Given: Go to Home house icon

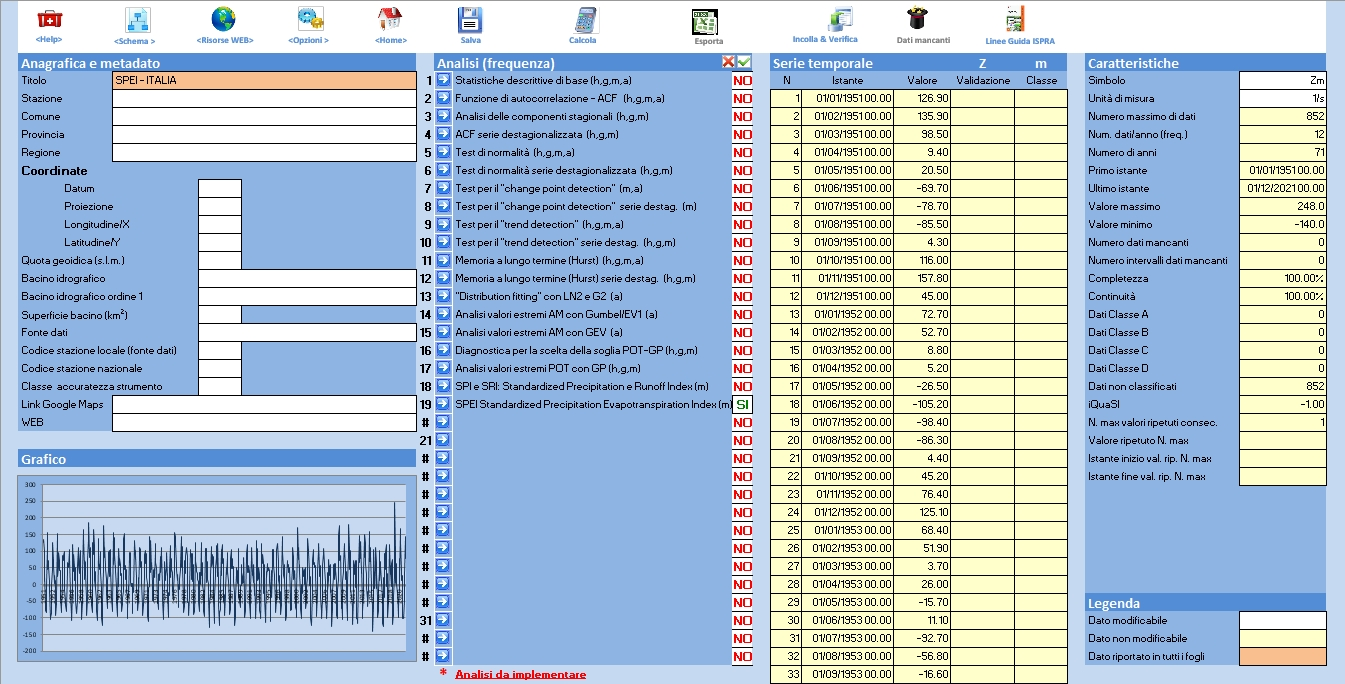Looking at the screenshot, I should [390, 20].
